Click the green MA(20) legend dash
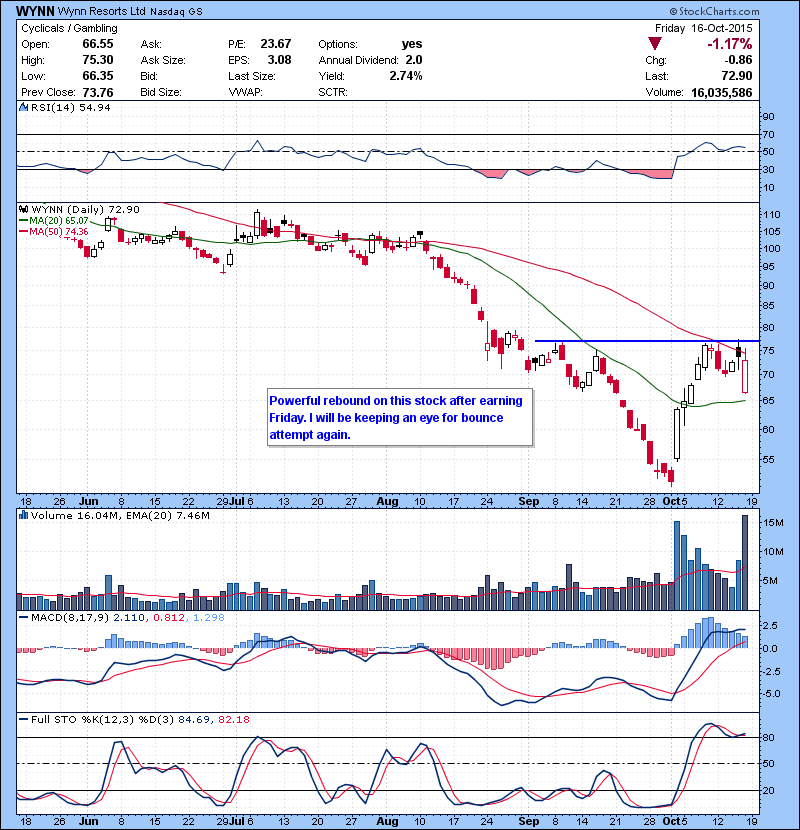 [x=23, y=220]
